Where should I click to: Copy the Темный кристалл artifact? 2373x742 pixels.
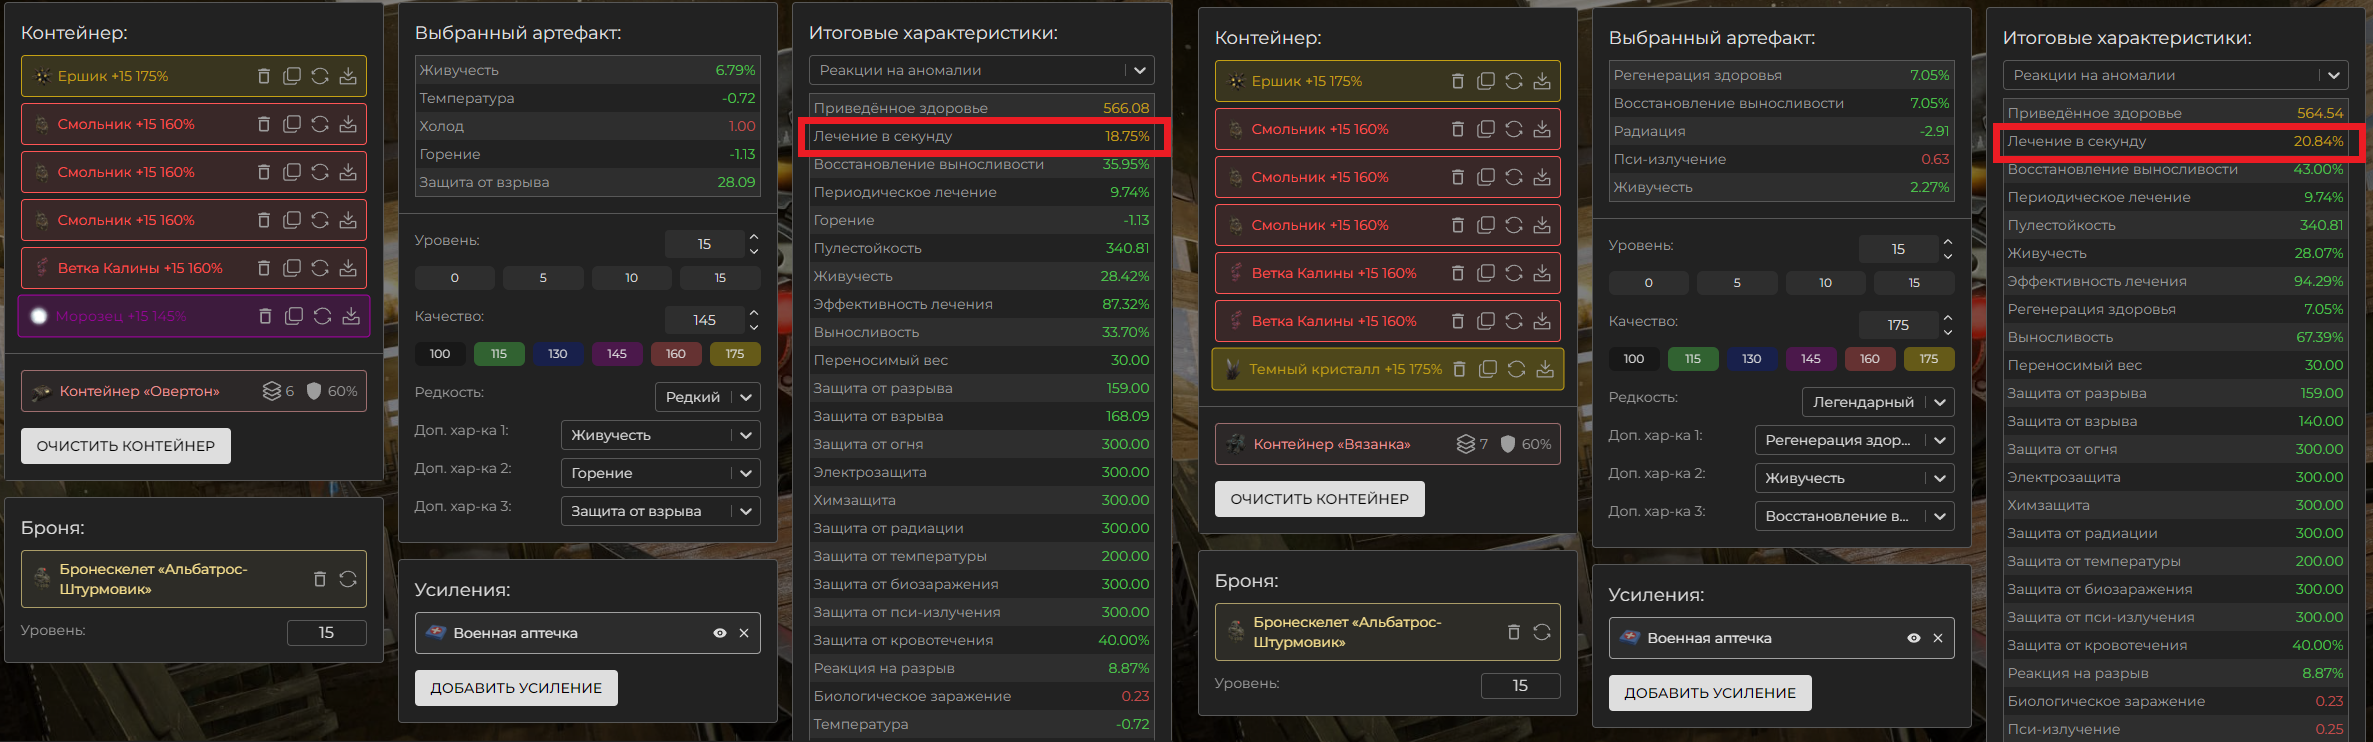tap(1488, 369)
